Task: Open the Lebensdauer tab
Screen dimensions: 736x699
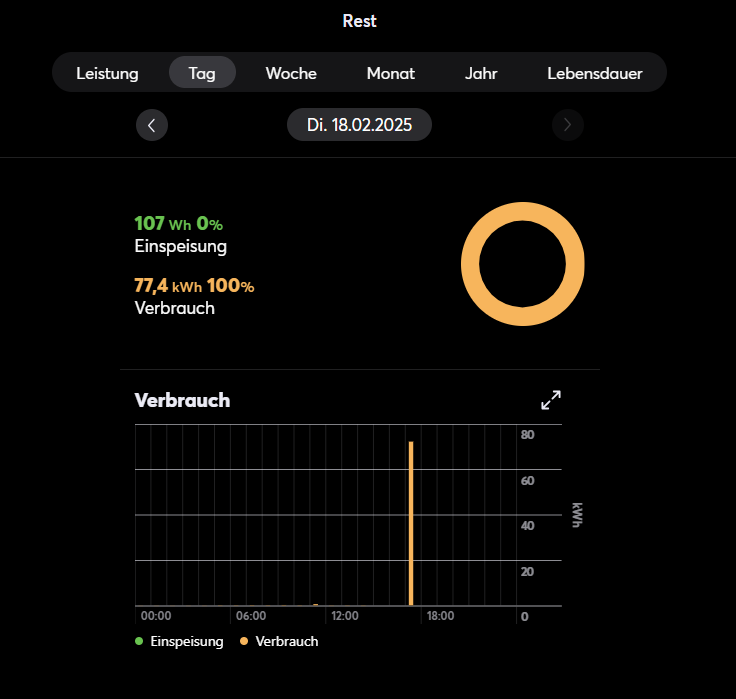Action: coord(595,73)
